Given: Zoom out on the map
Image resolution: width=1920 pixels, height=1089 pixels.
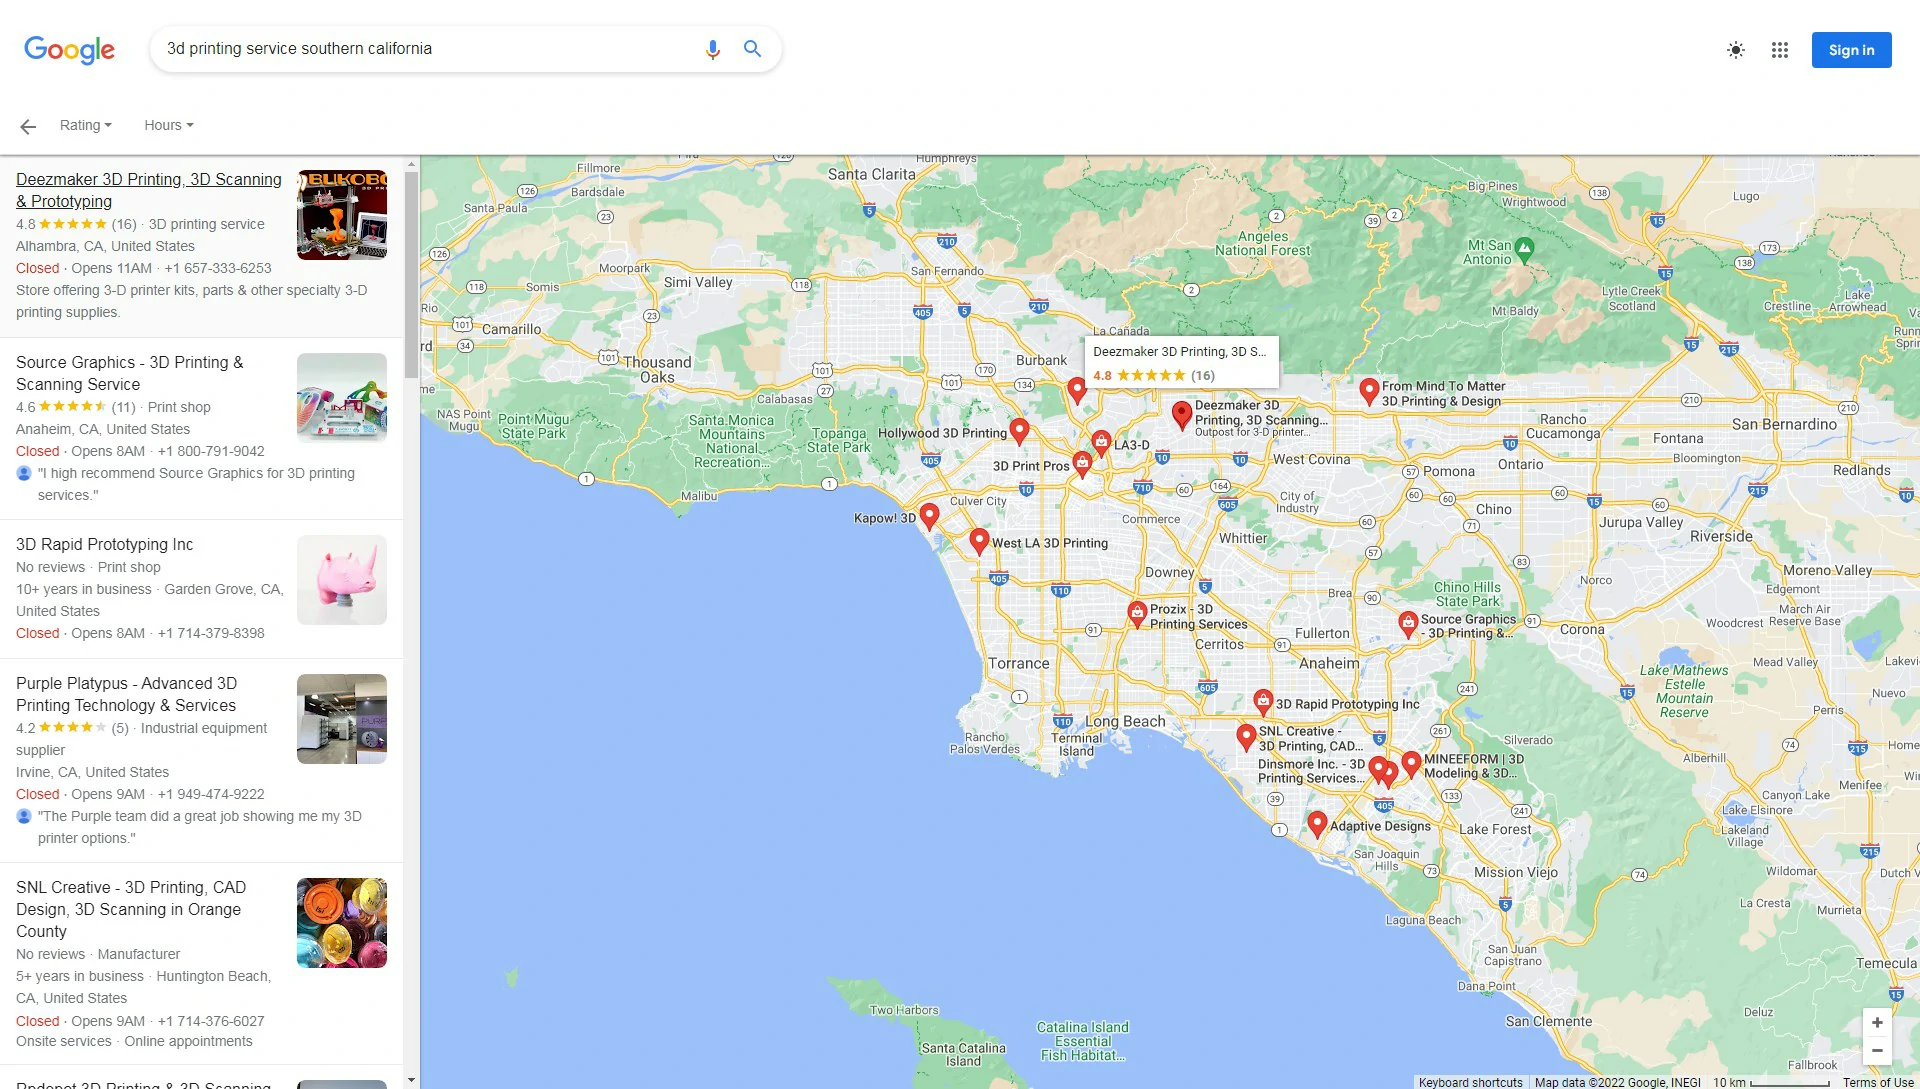Looking at the screenshot, I should (1877, 1051).
